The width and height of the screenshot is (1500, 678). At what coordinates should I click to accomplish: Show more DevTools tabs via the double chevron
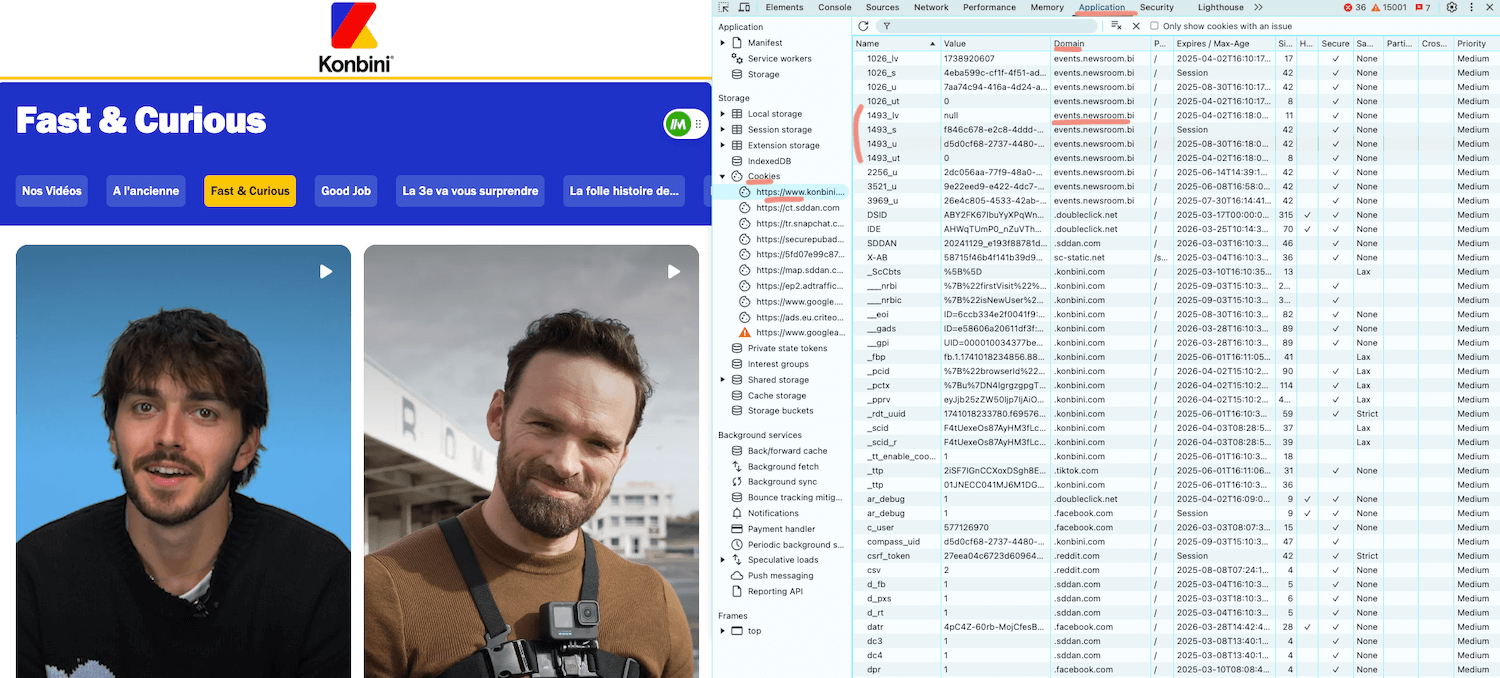pos(1258,7)
